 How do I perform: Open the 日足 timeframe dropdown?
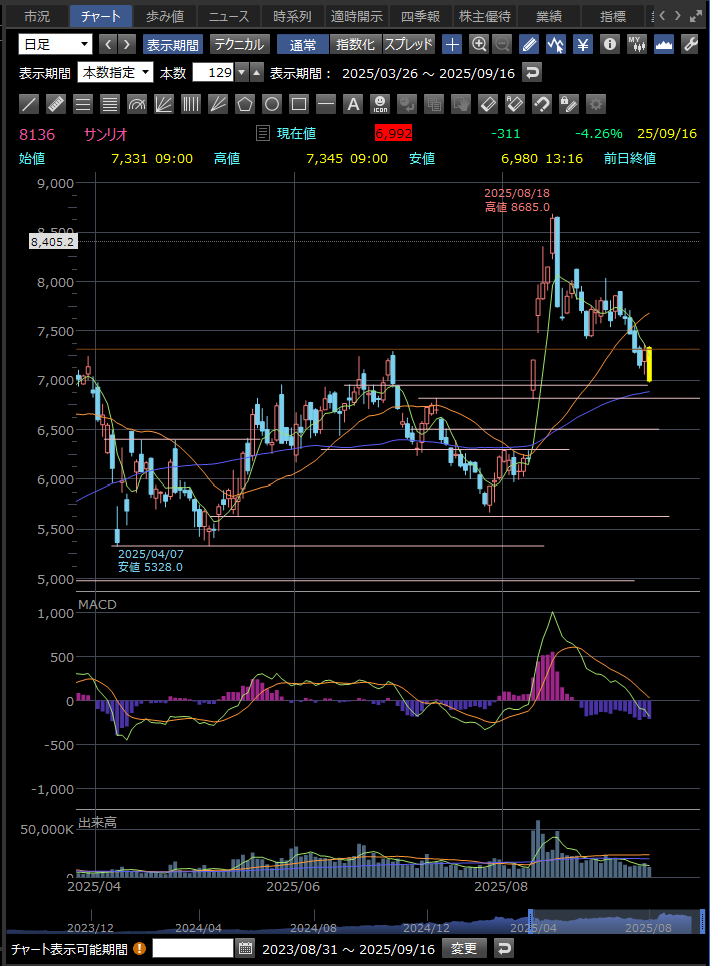pos(56,44)
